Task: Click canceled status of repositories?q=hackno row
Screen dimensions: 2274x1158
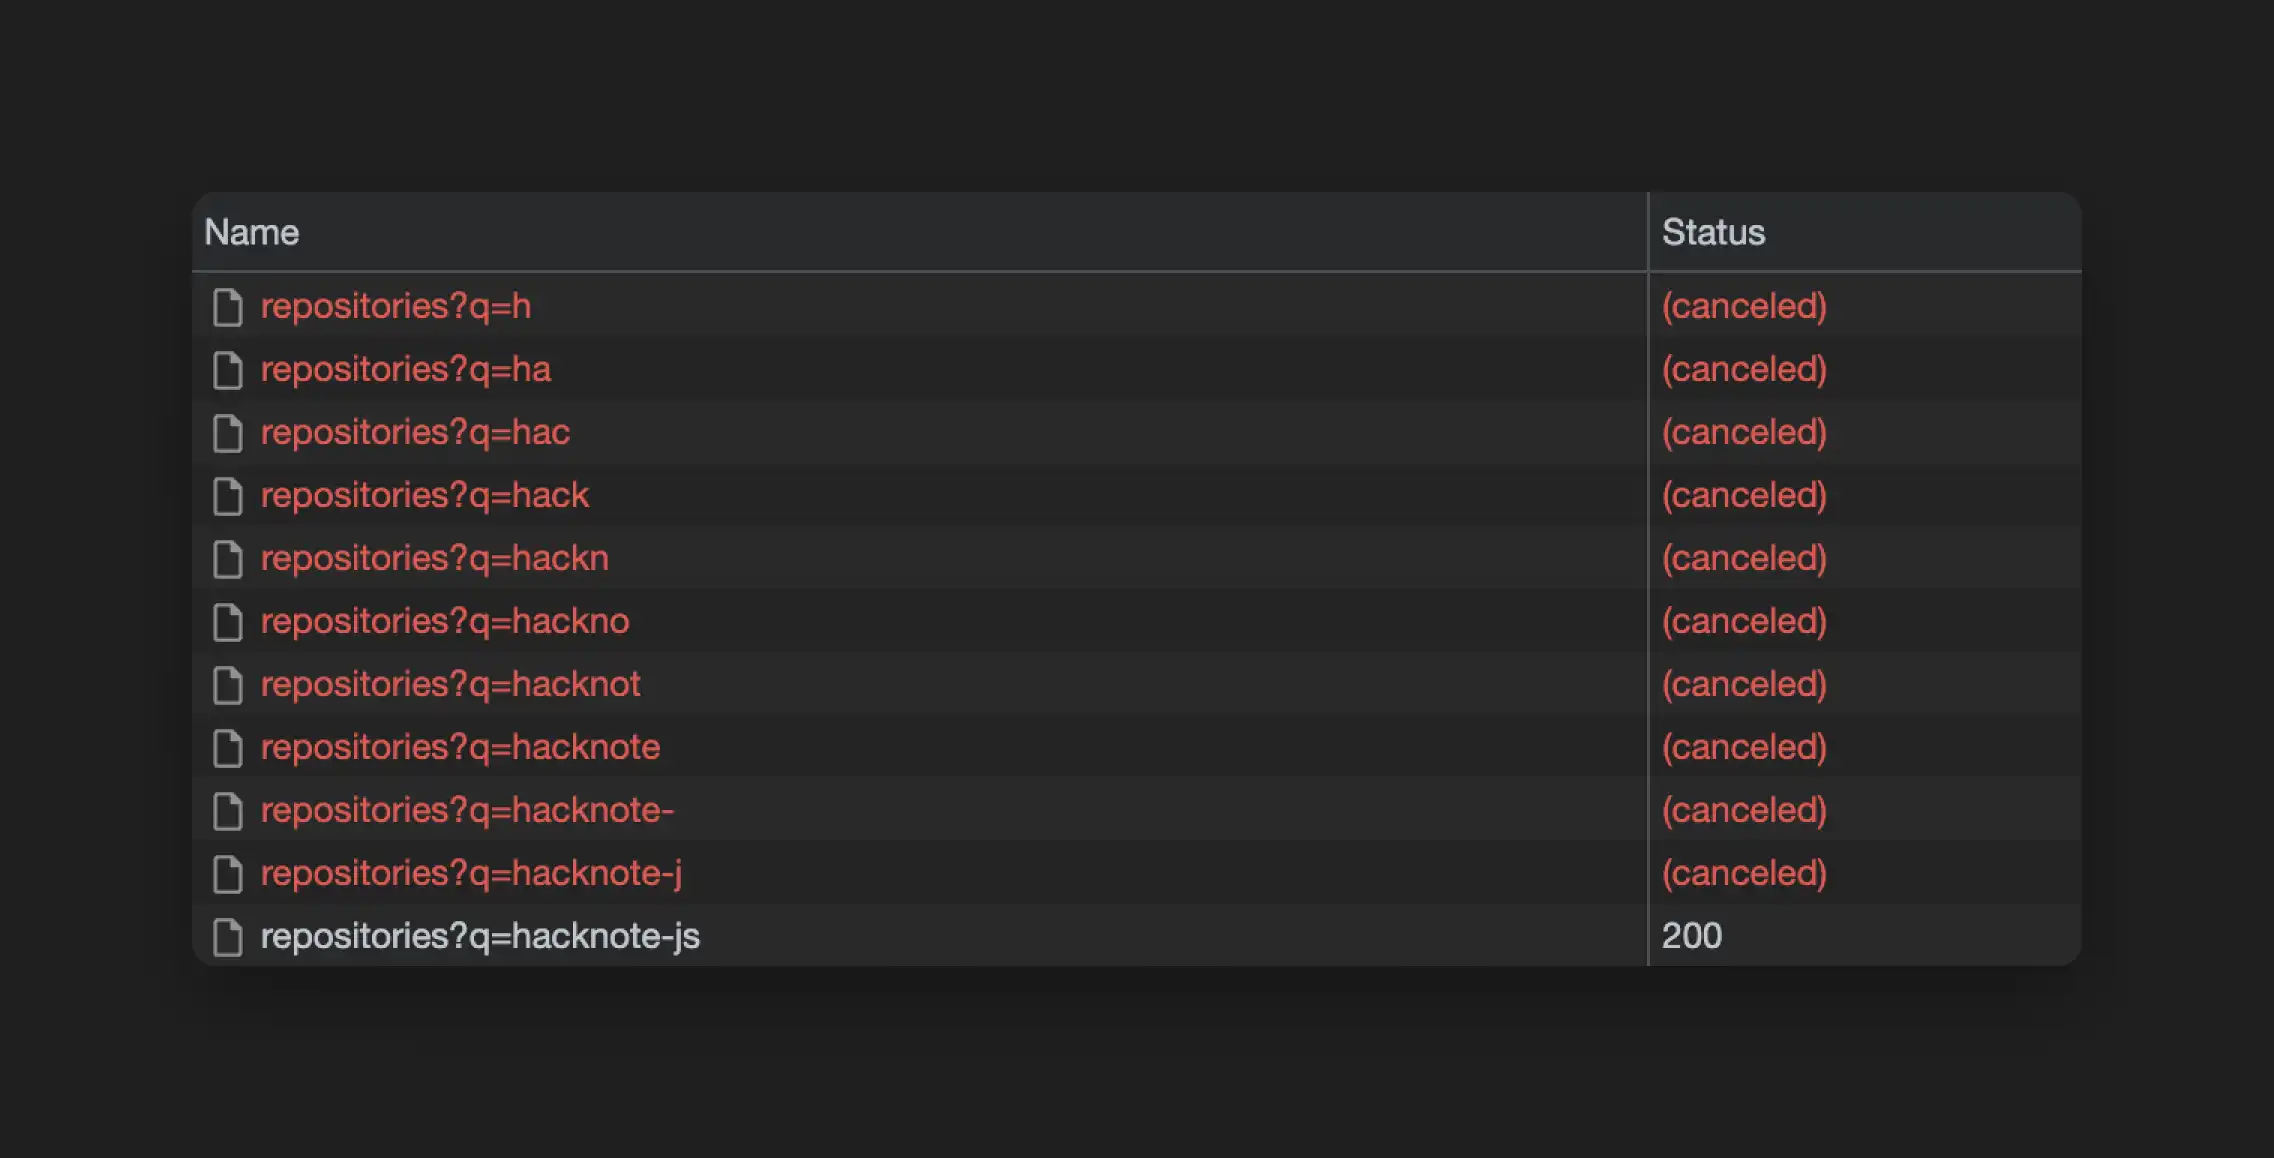Action: (1744, 621)
